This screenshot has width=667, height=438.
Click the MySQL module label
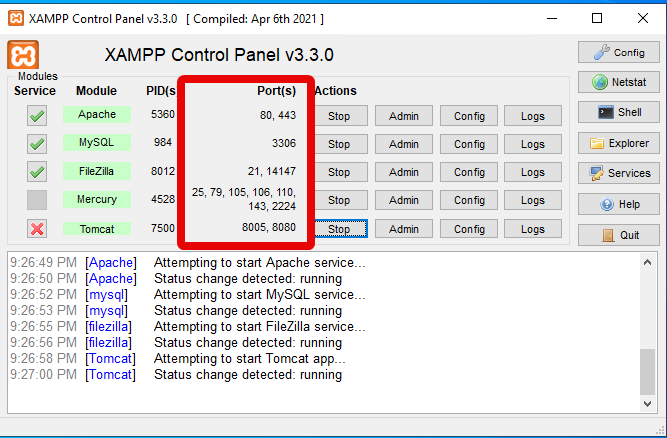97,142
